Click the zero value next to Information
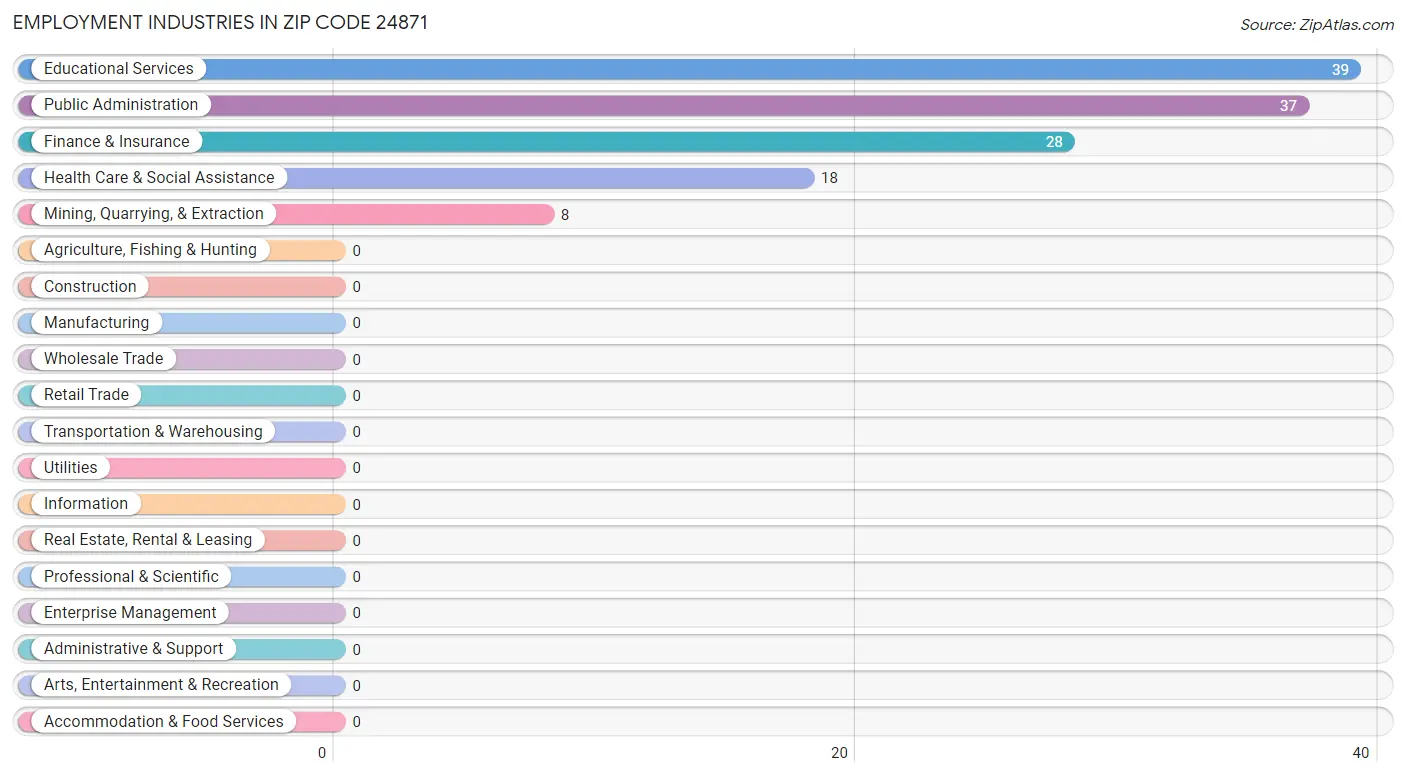The height and width of the screenshot is (776, 1406). [356, 505]
